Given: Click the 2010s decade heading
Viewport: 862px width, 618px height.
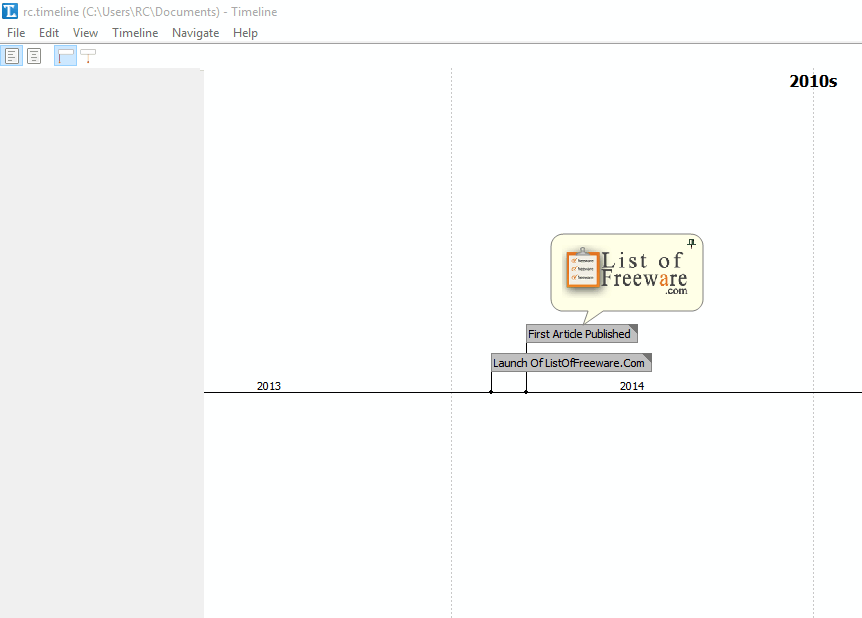Looking at the screenshot, I should 813,81.
